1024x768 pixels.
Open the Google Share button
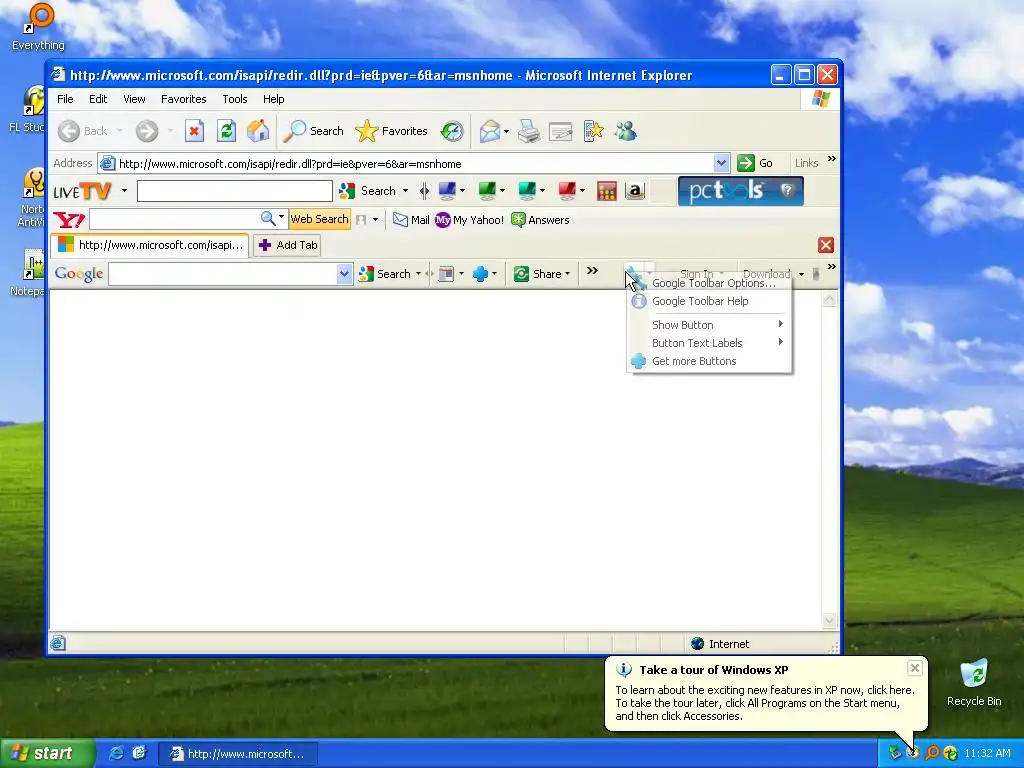(x=542, y=274)
